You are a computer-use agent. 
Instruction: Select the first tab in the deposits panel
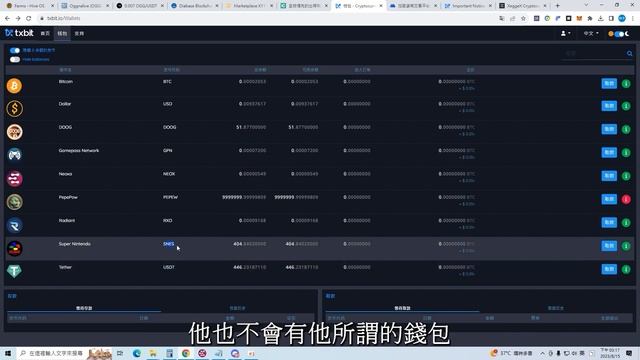tap(84, 308)
